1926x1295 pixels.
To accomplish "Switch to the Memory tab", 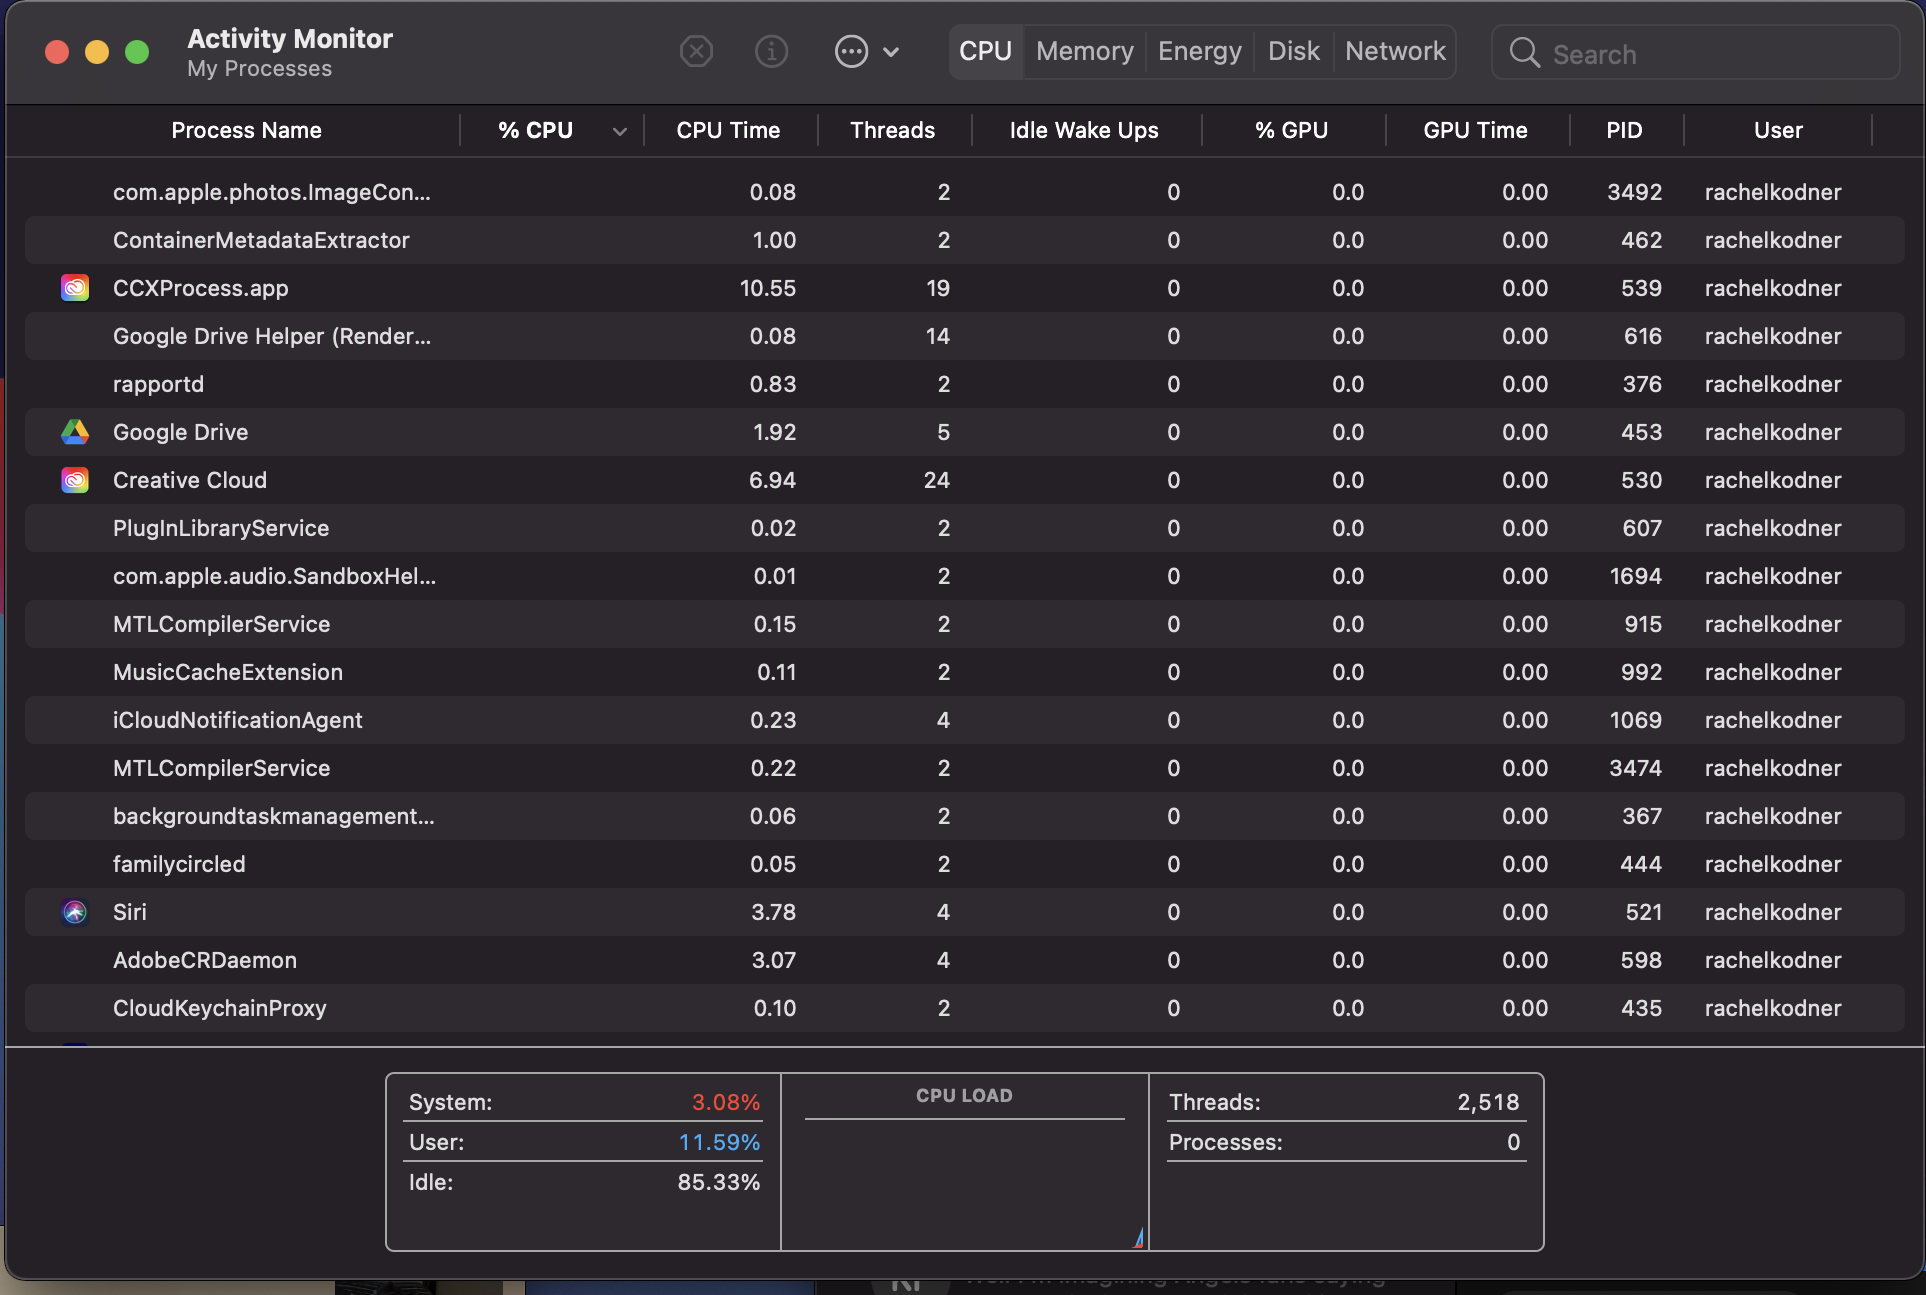I will coord(1084,51).
